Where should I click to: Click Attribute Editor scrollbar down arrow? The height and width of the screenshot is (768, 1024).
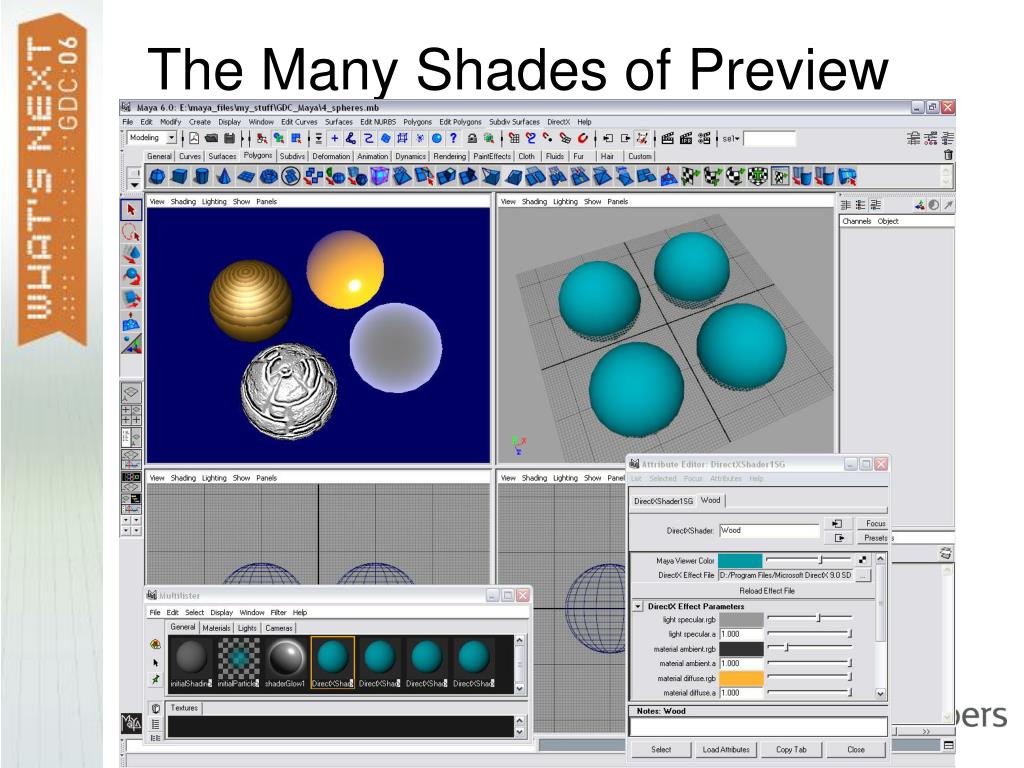[880, 694]
